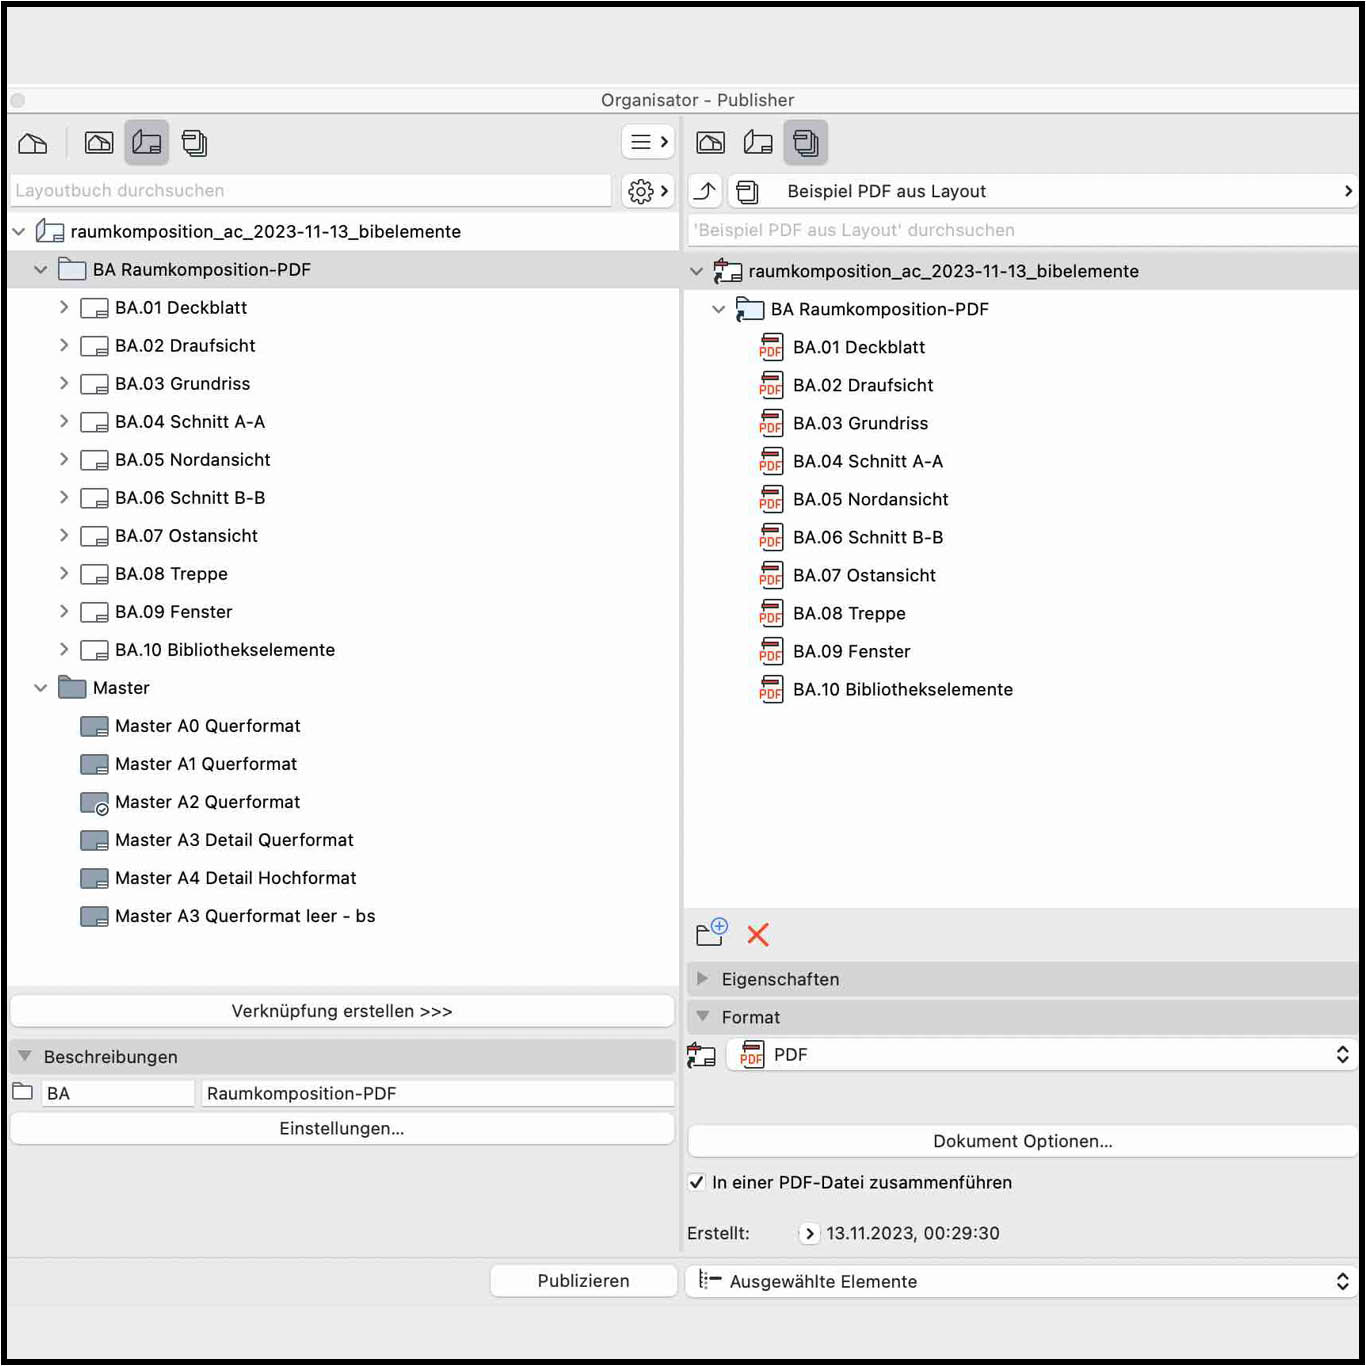Select Publisher Sets icon in left toolbar

click(195, 143)
